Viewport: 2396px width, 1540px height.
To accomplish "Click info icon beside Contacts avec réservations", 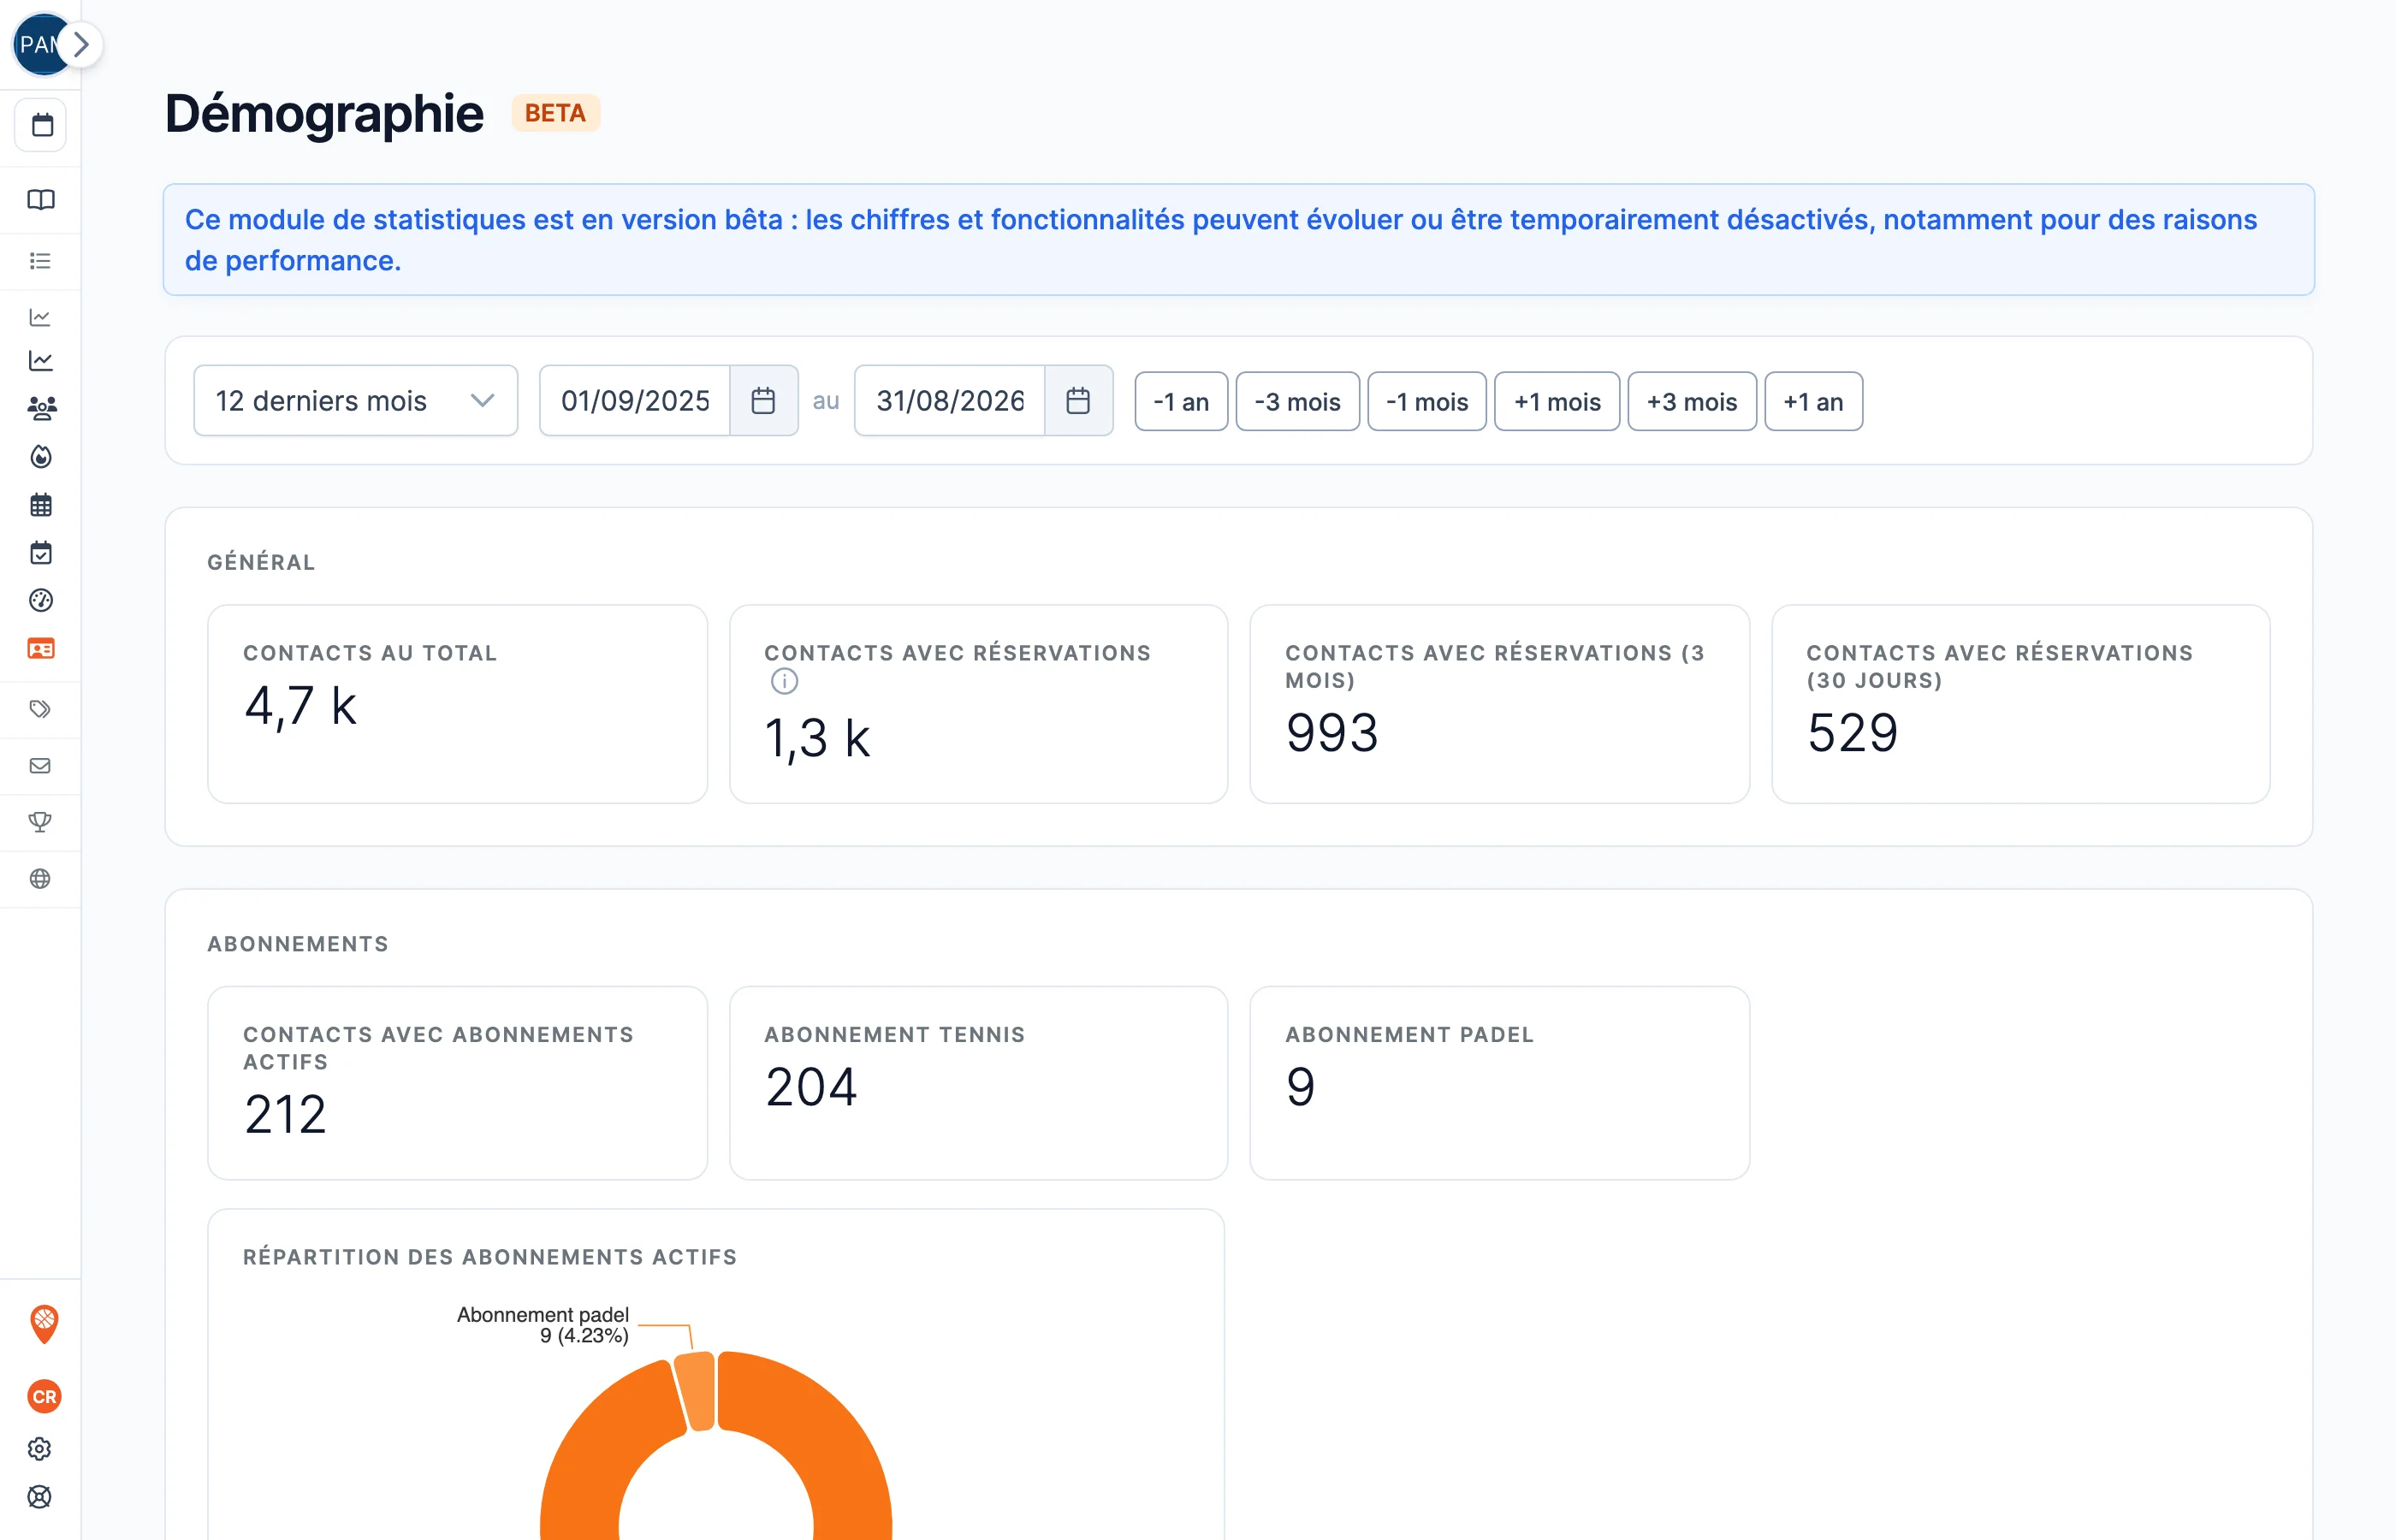I will point(784,682).
